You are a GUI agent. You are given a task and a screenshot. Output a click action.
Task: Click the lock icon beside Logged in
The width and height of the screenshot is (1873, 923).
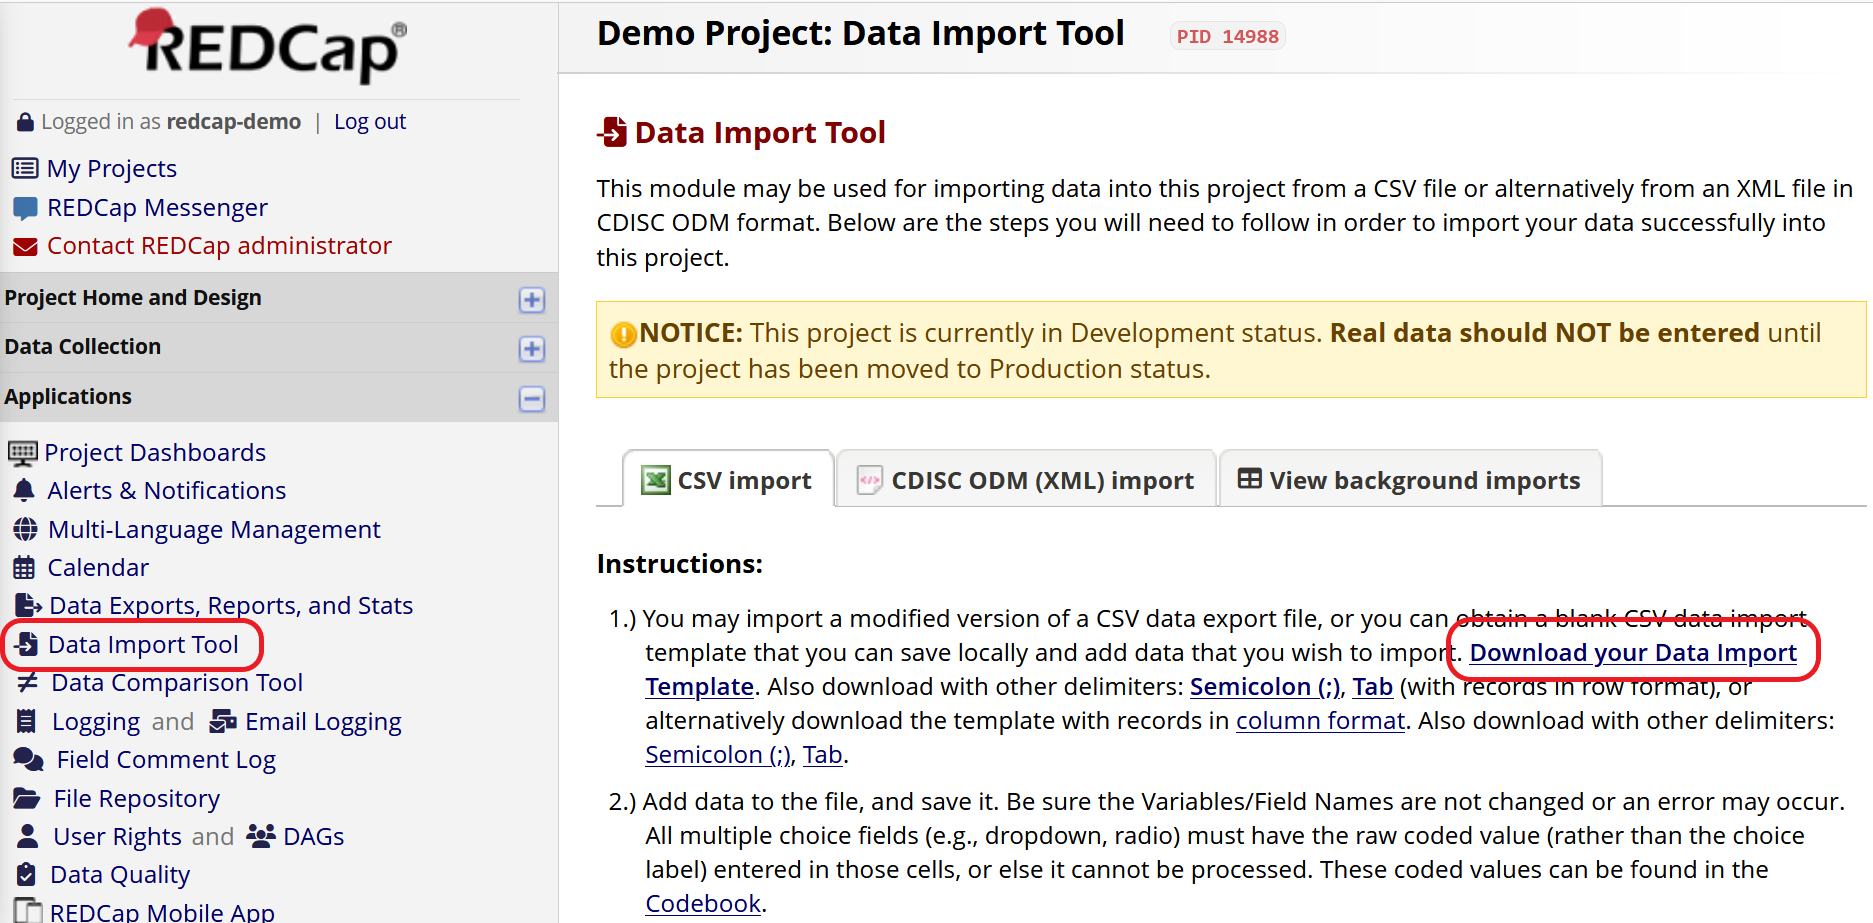click(x=26, y=122)
